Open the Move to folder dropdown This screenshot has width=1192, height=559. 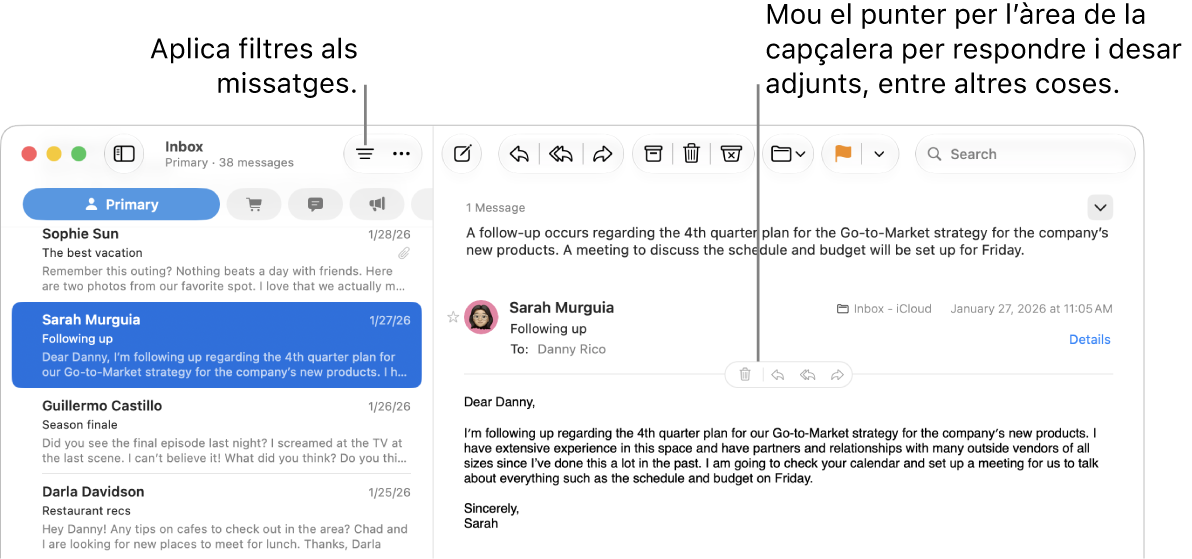click(x=788, y=154)
